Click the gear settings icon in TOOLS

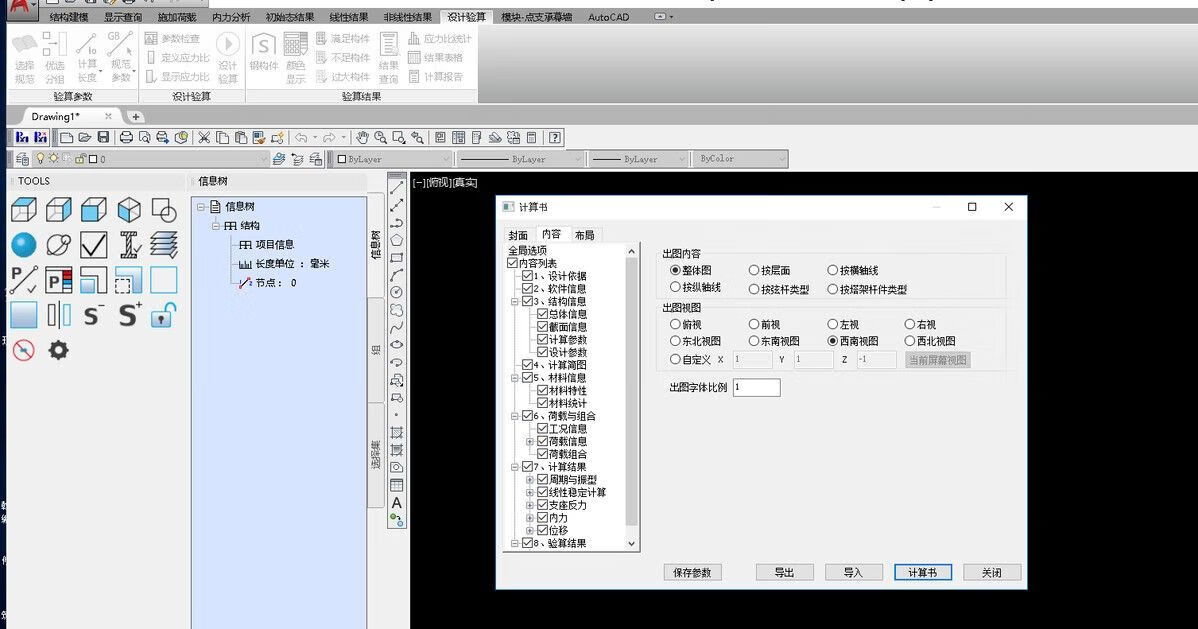pos(59,350)
